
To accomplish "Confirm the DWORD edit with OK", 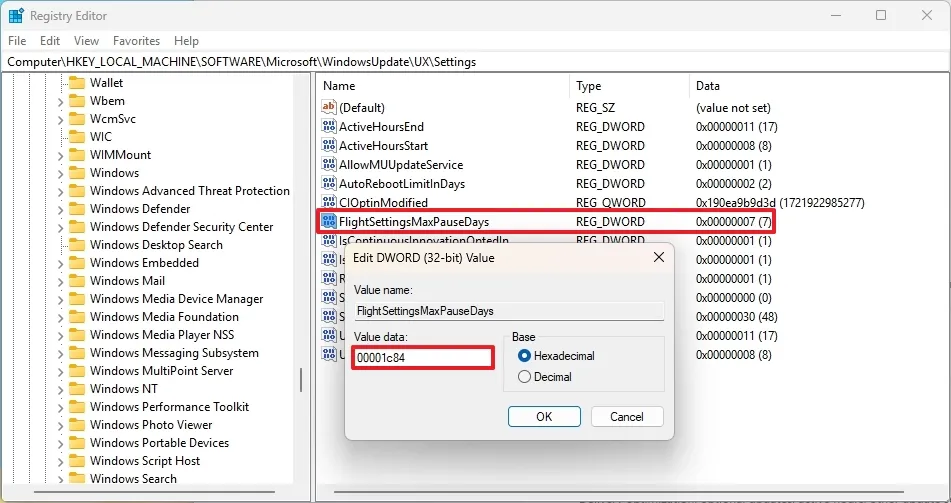I will [x=544, y=416].
